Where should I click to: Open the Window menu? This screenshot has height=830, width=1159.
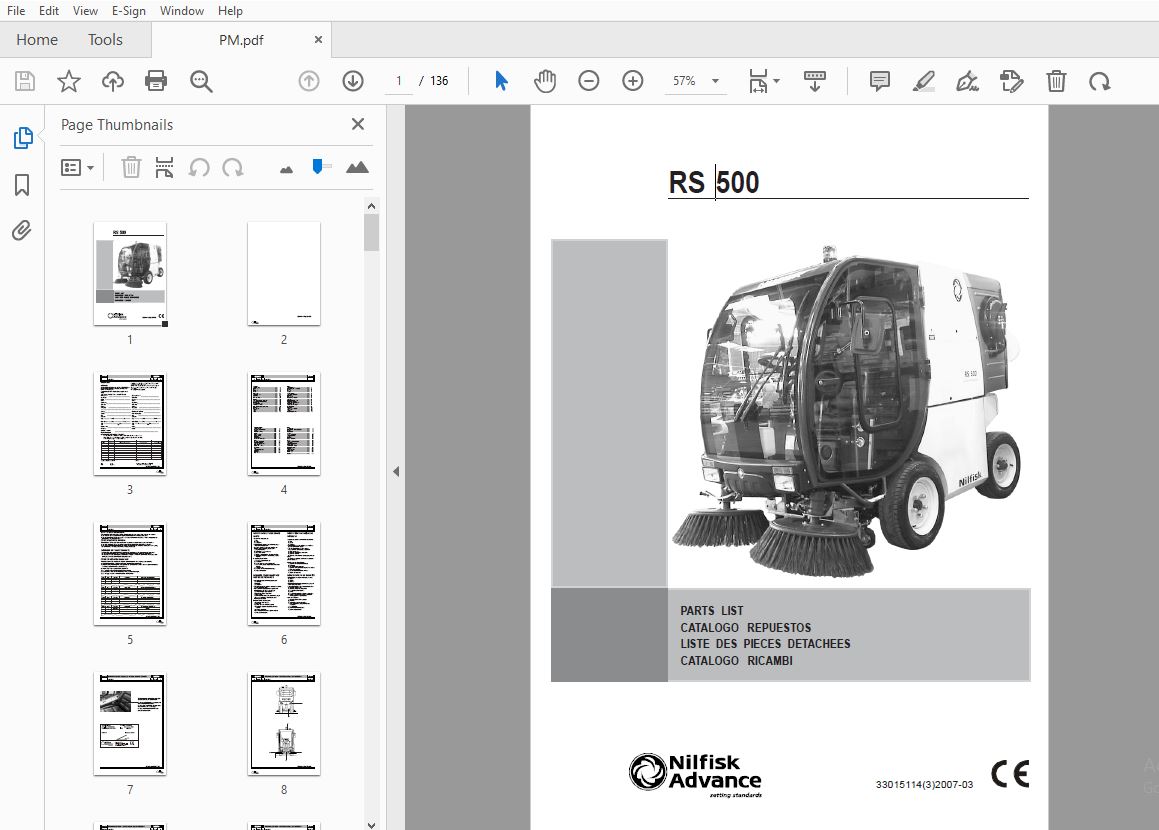(x=182, y=10)
